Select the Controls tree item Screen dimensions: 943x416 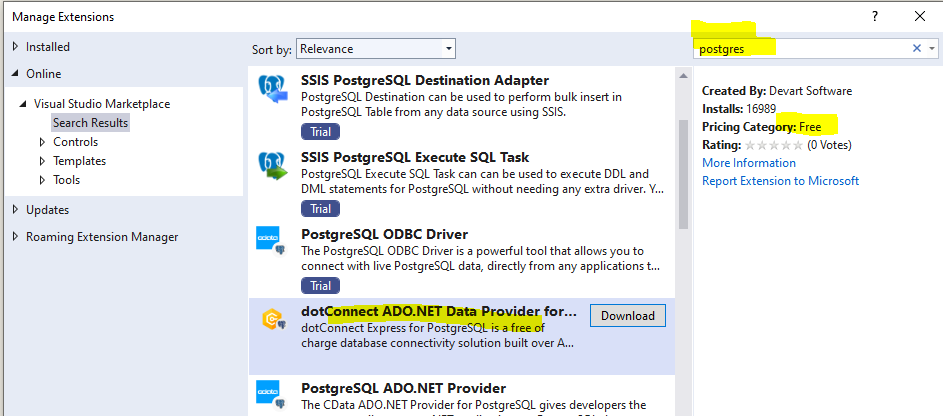pyautogui.click(x=76, y=142)
